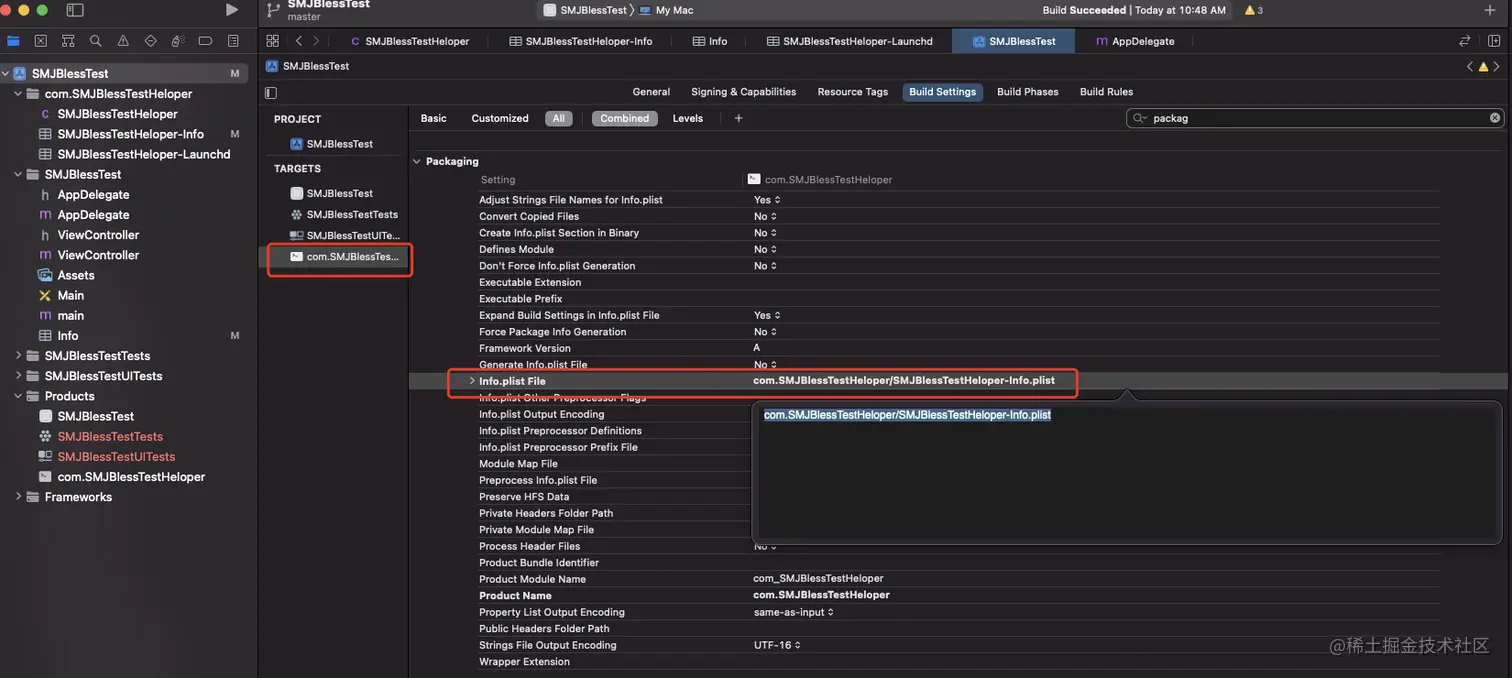Select the SMJBlessTestTests target
The width and height of the screenshot is (1512, 678).
coord(344,214)
